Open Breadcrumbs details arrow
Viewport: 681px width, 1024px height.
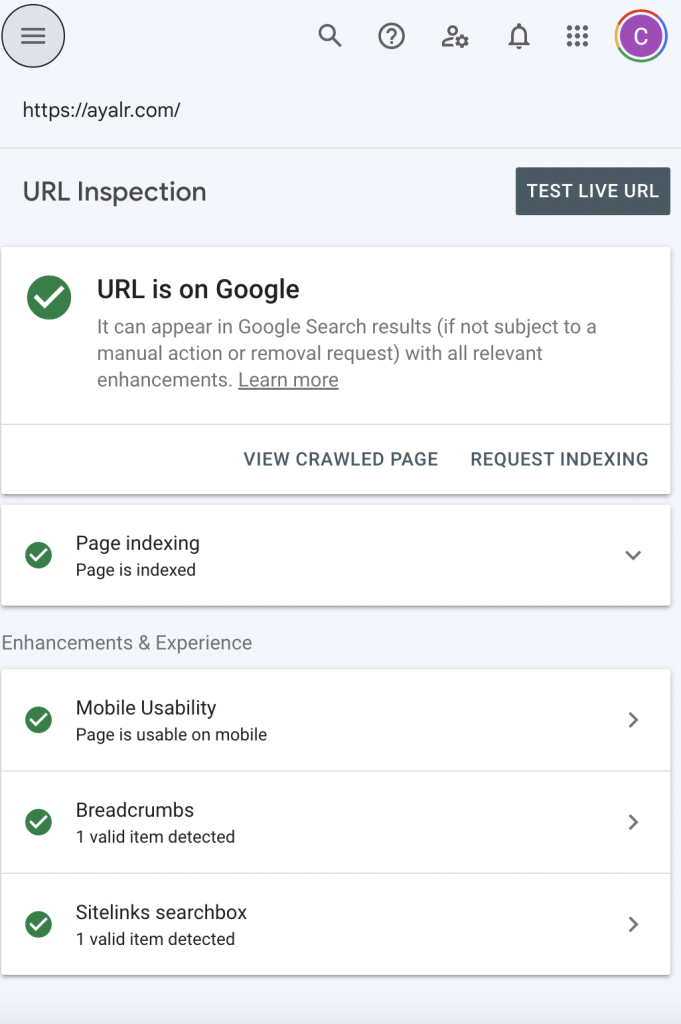click(x=633, y=822)
